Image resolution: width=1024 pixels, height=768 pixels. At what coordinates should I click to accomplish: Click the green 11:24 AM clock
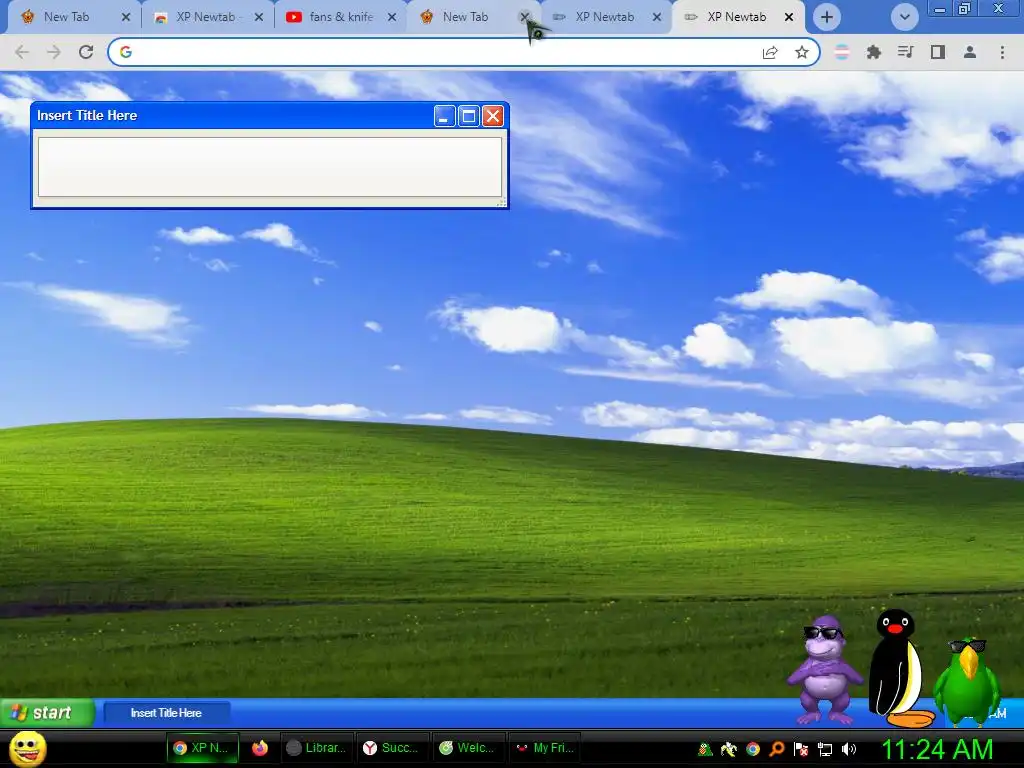coord(937,749)
